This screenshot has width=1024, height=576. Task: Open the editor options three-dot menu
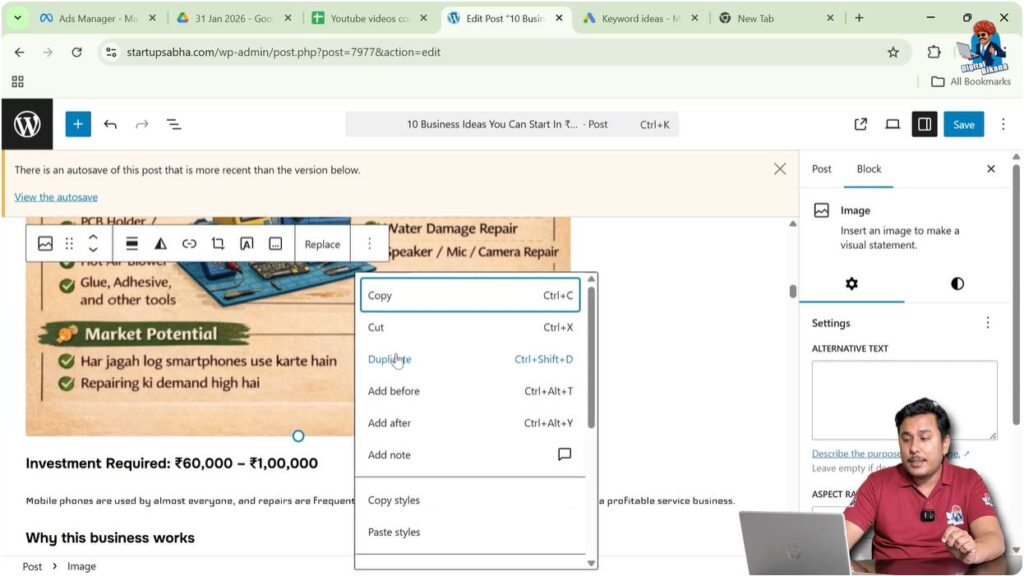pyautogui.click(x=1003, y=124)
